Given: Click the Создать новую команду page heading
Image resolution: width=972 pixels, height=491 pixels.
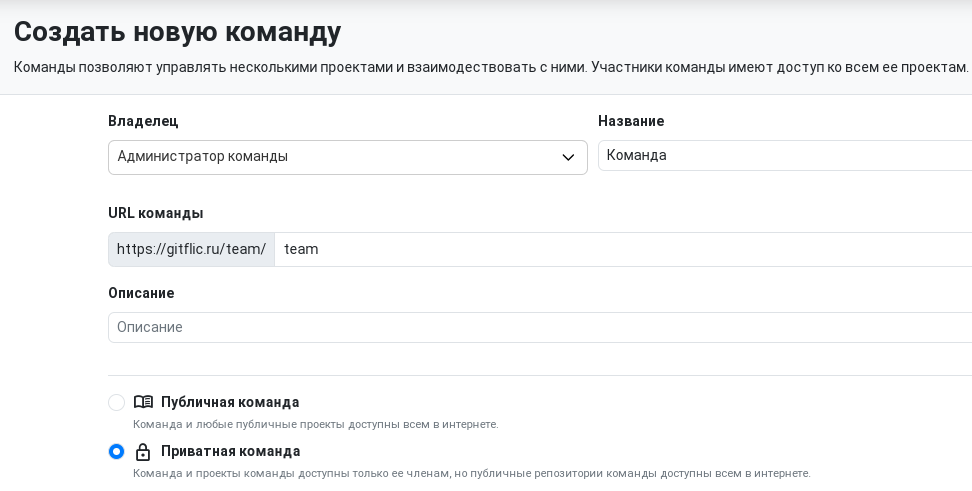Looking at the screenshot, I should [177, 32].
